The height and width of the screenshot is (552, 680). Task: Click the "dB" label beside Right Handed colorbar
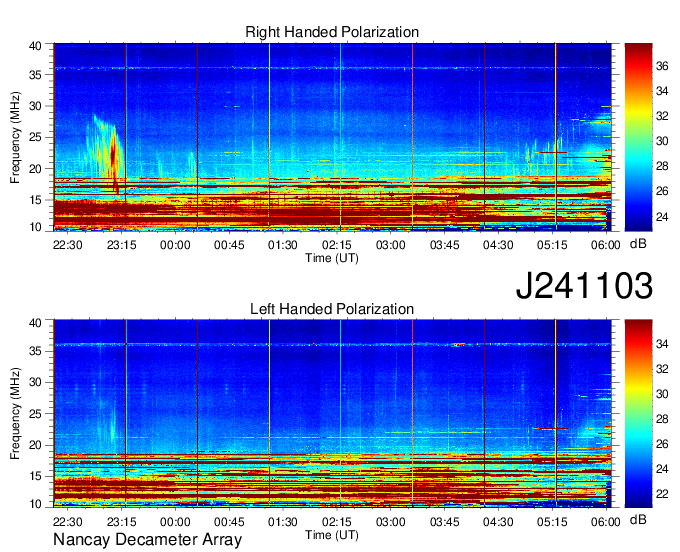pyautogui.click(x=638, y=244)
